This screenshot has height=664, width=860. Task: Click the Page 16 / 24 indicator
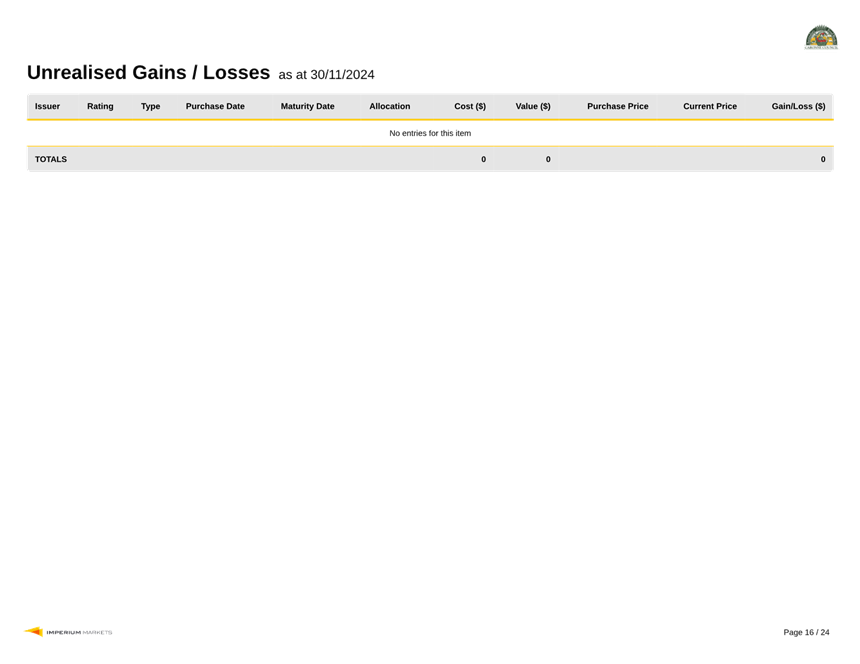(x=806, y=632)
